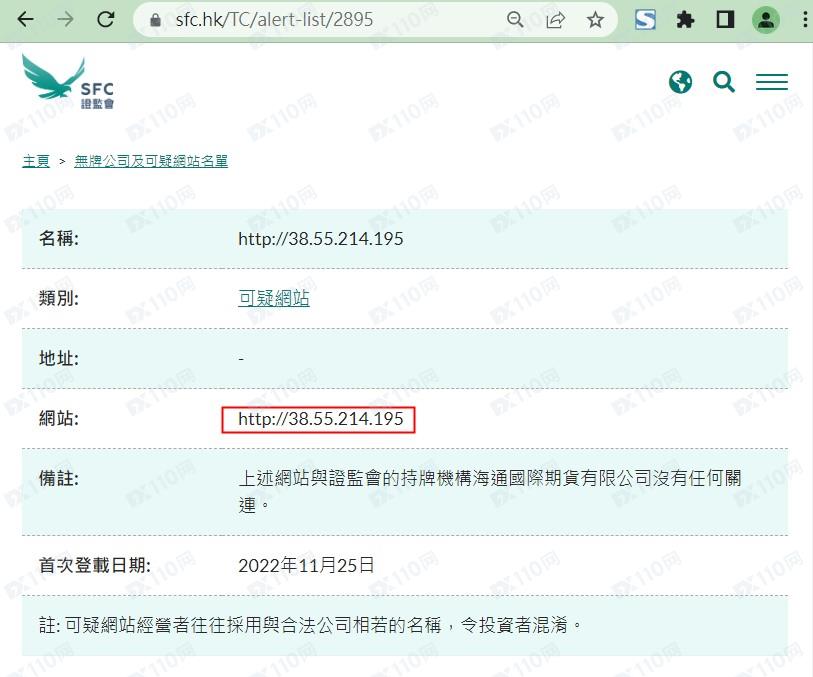Viewport: 813px width, 677px height.
Task: Toggle the browser side panel
Action: 725,20
